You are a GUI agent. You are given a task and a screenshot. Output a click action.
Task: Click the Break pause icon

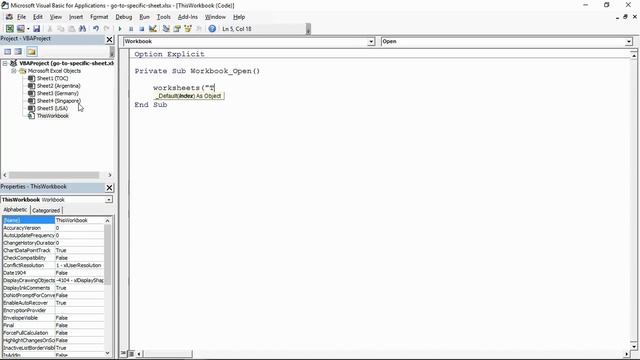pos(131,29)
